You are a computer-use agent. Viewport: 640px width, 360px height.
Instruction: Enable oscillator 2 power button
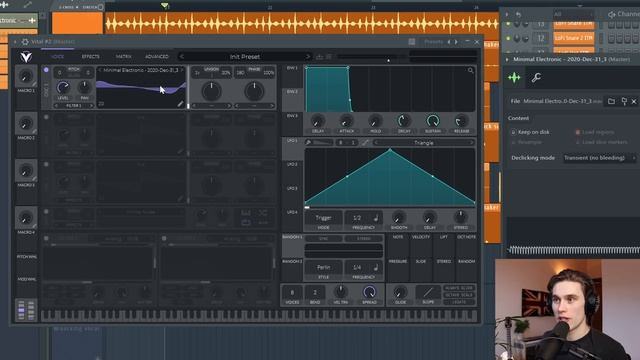coord(46,117)
